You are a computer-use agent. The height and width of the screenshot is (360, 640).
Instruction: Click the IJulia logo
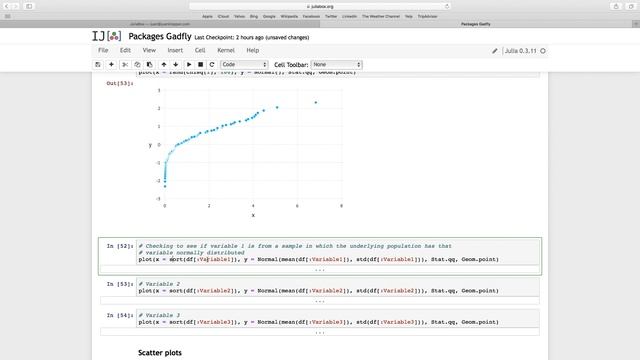107,36
